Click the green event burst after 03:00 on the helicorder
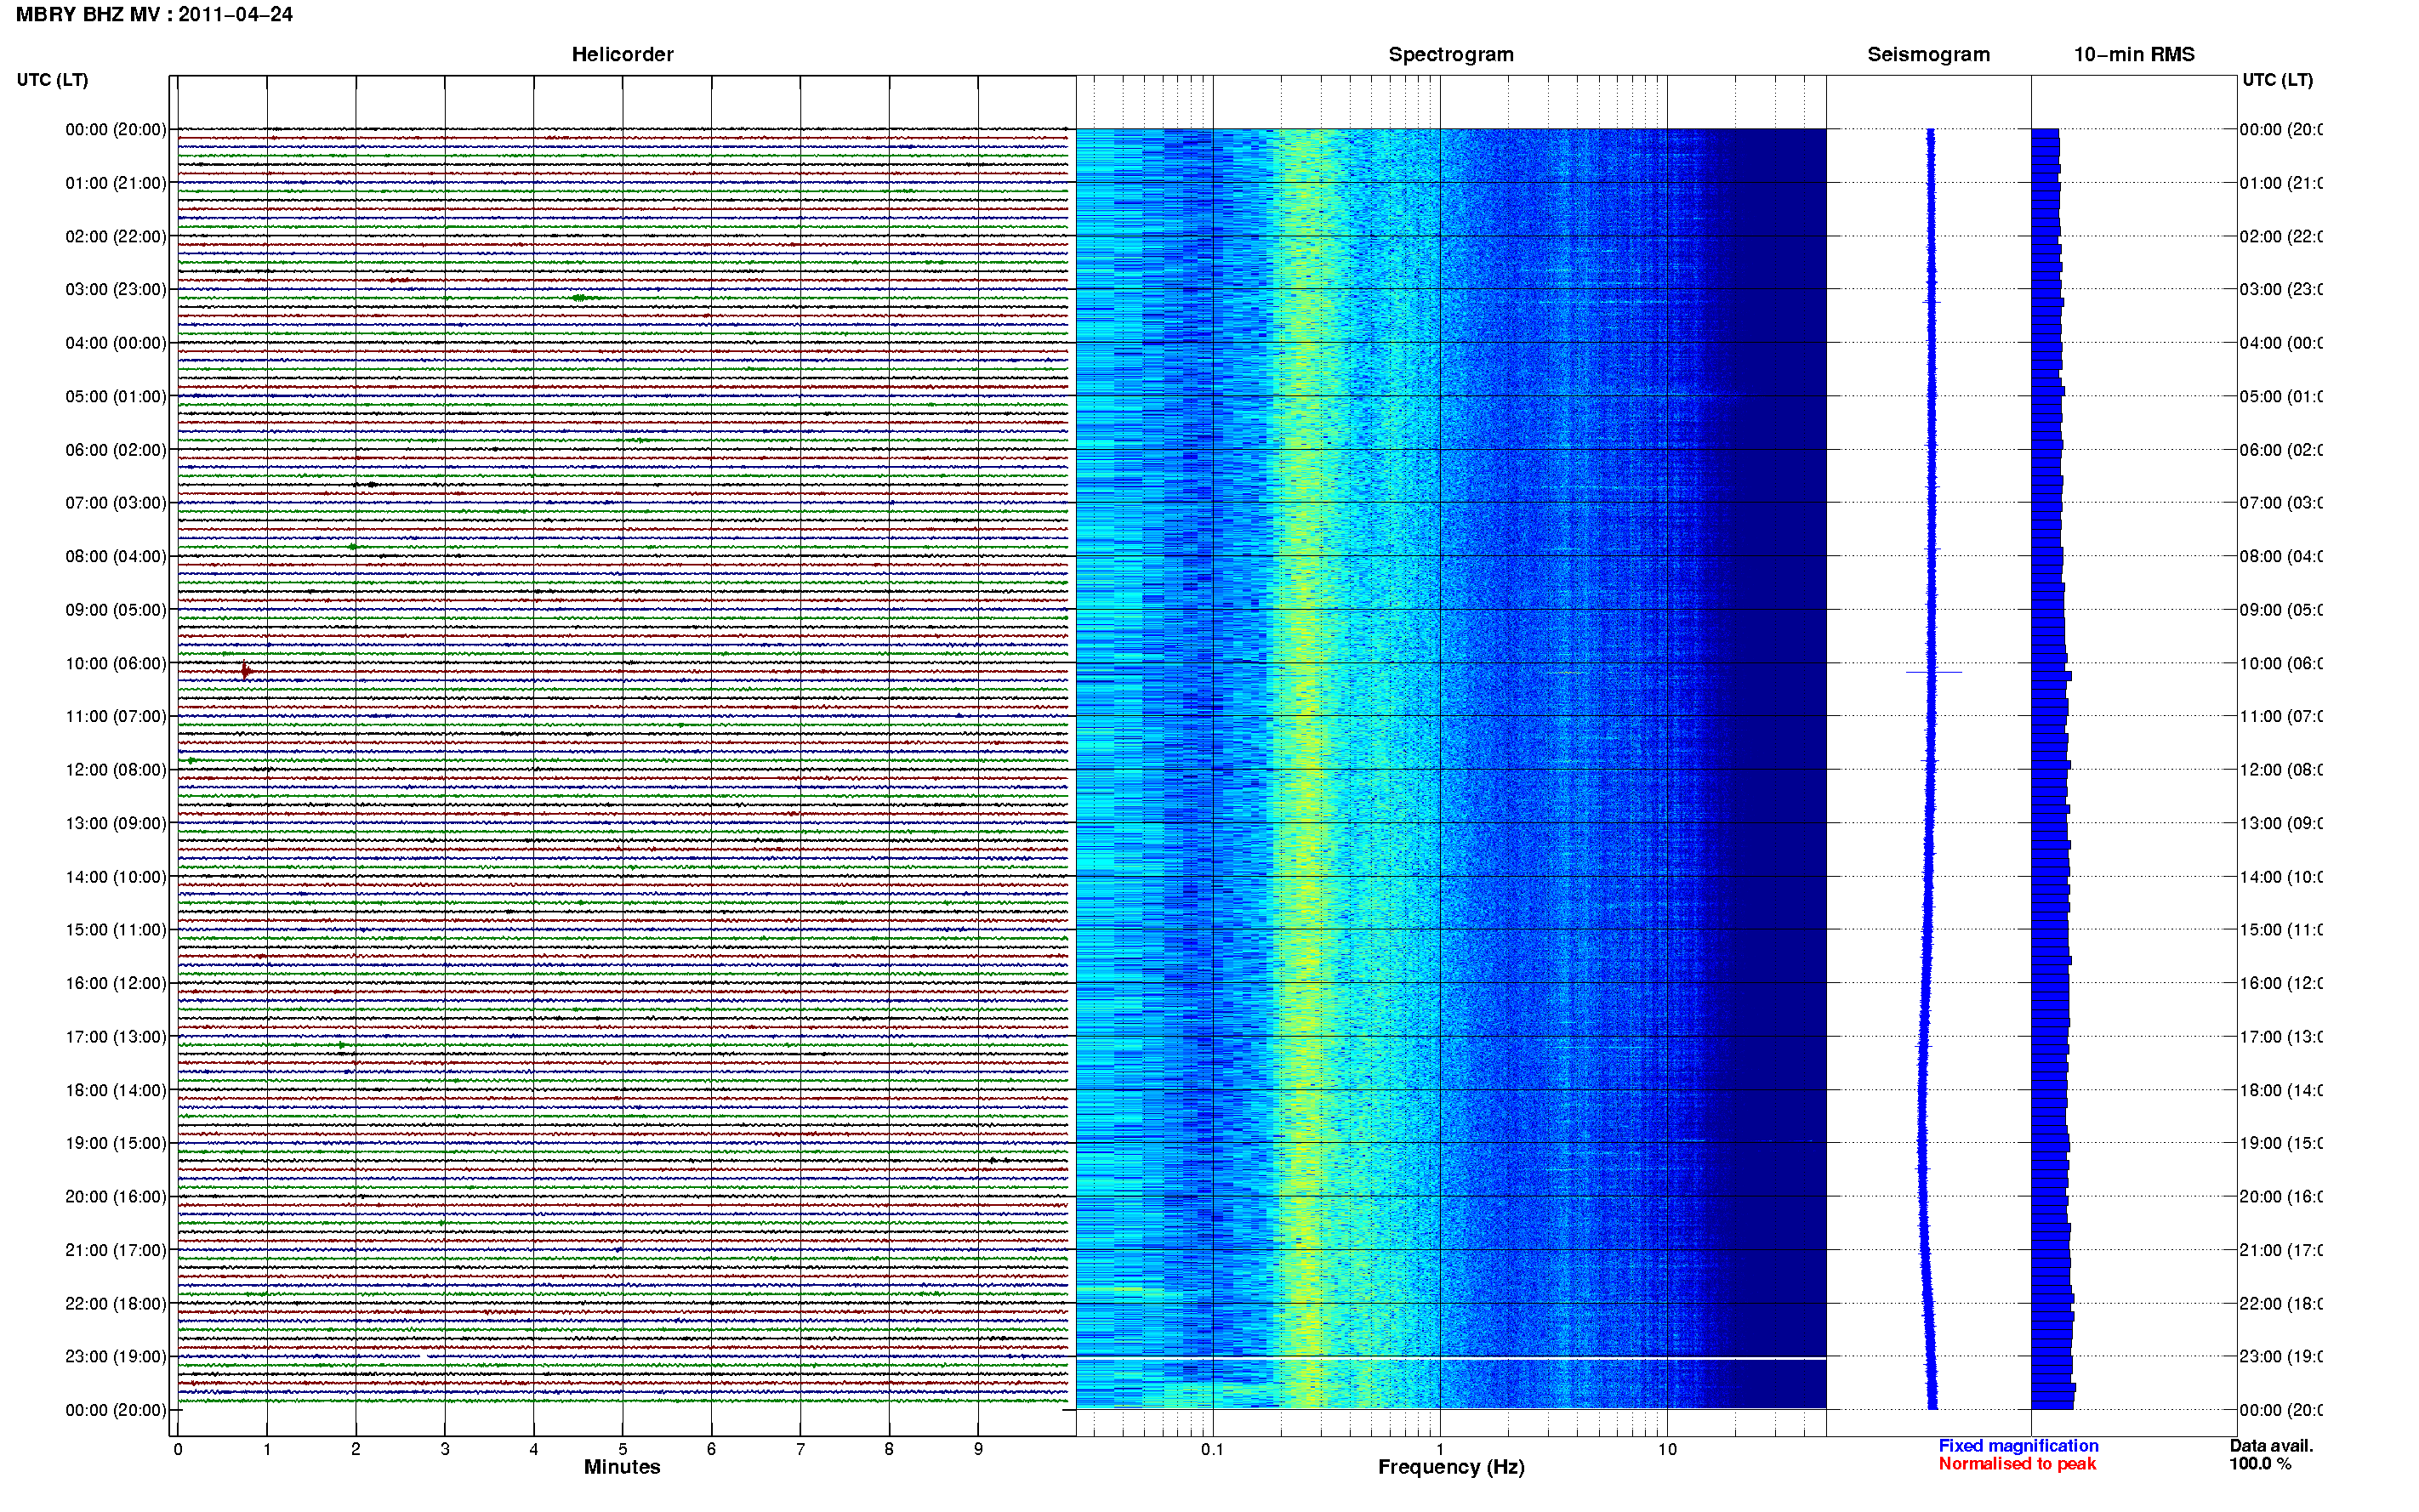The width and height of the screenshot is (2419, 1512). pos(580,298)
